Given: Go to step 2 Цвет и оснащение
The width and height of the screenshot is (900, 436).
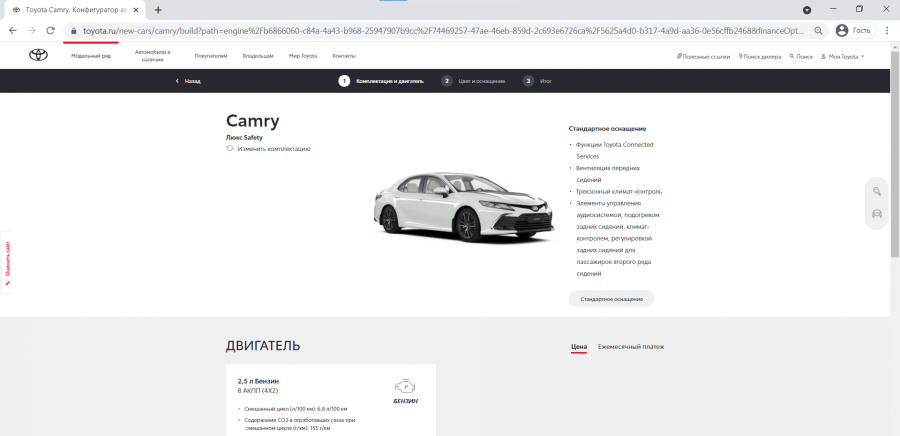Looking at the screenshot, I should [x=474, y=81].
